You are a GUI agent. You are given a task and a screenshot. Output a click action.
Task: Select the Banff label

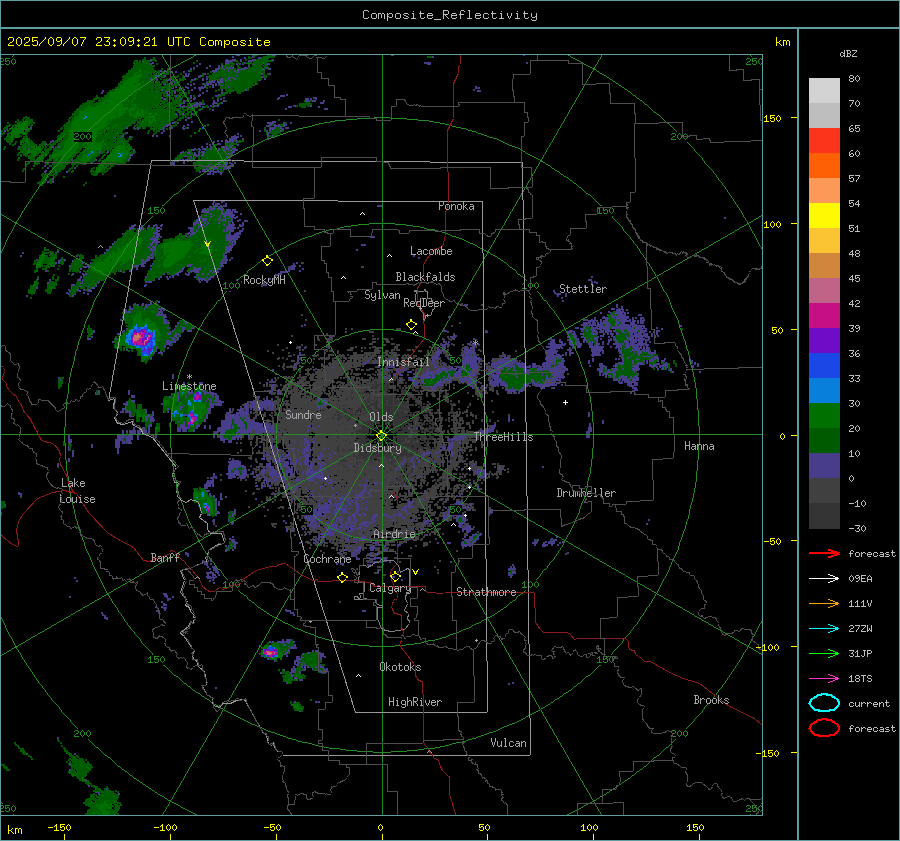(165, 558)
